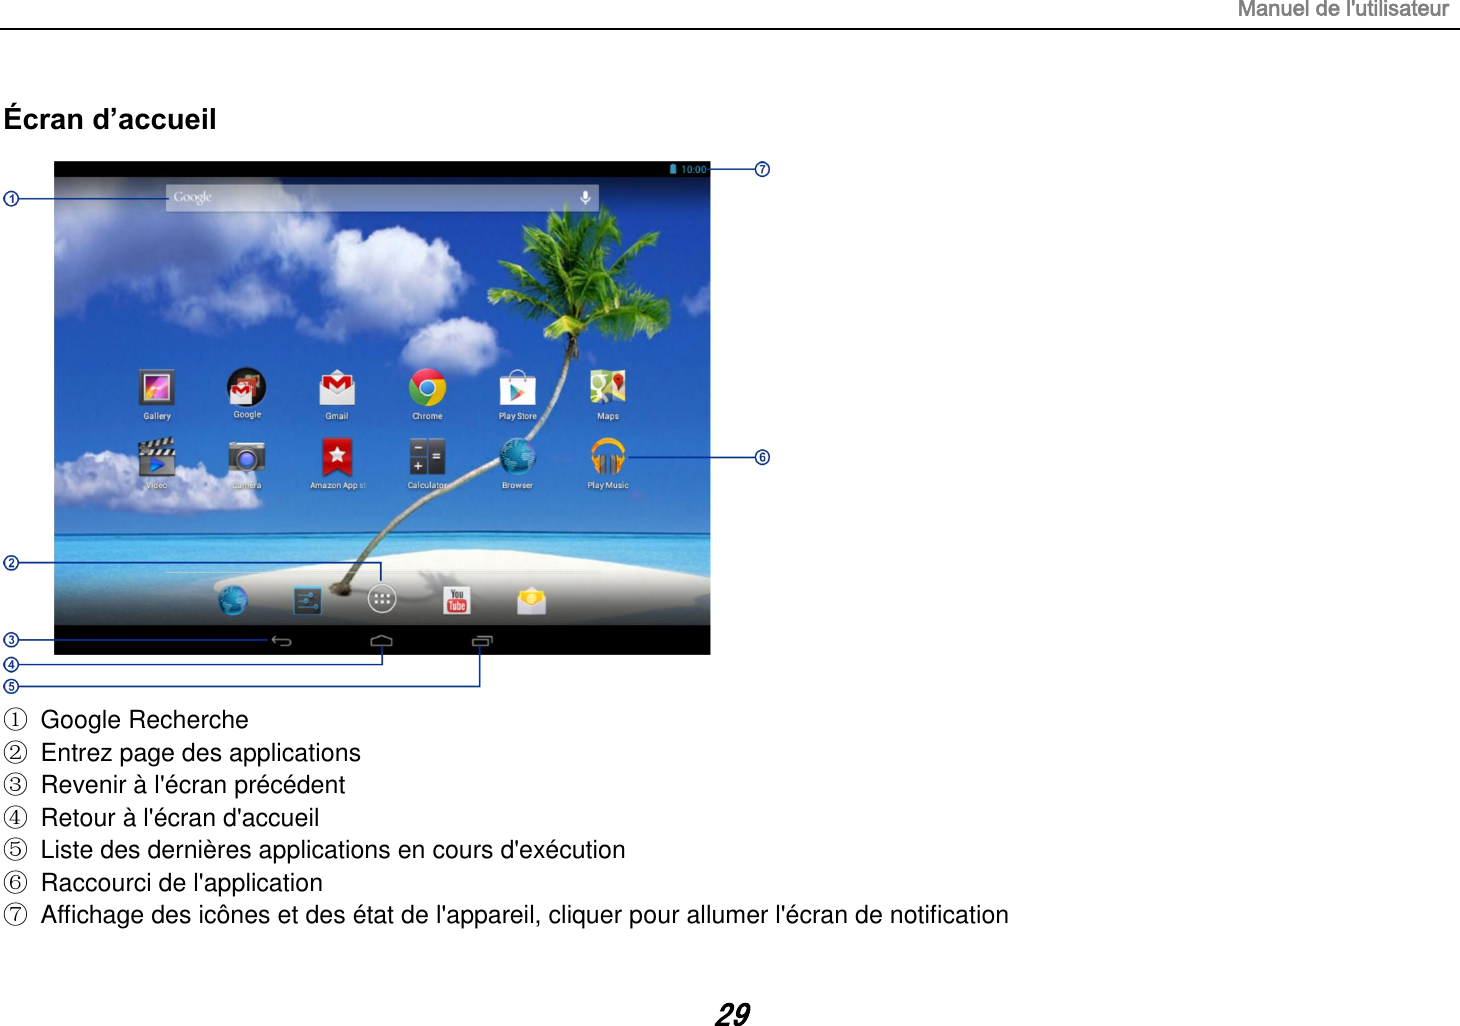The height and width of the screenshot is (1026, 1460).
Task: Launch the Chrome browser
Action: click(427, 388)
